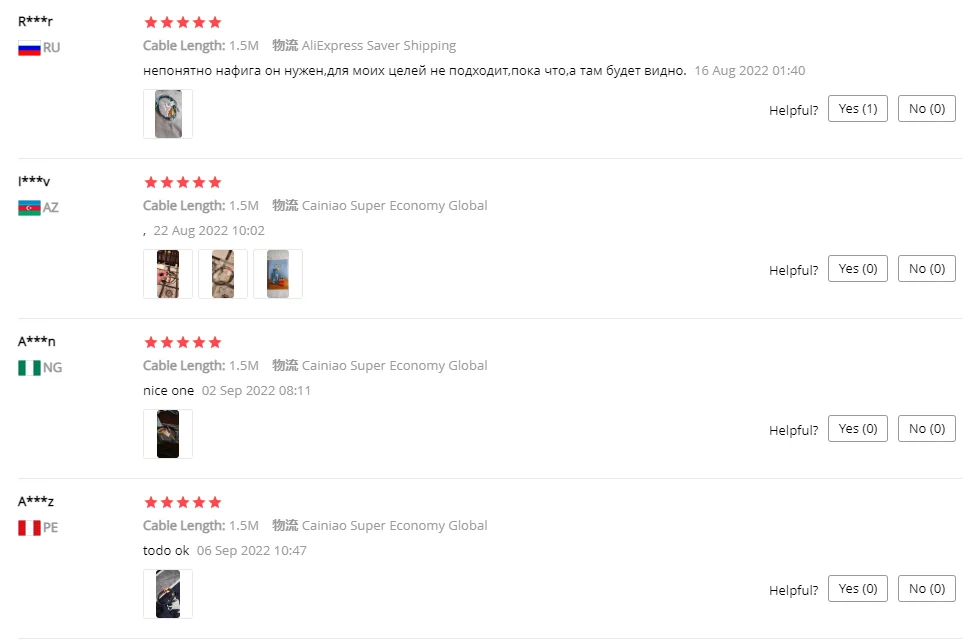
Task: Open the photo in the "todo ok" review
Action: click(x=168, y=594)
